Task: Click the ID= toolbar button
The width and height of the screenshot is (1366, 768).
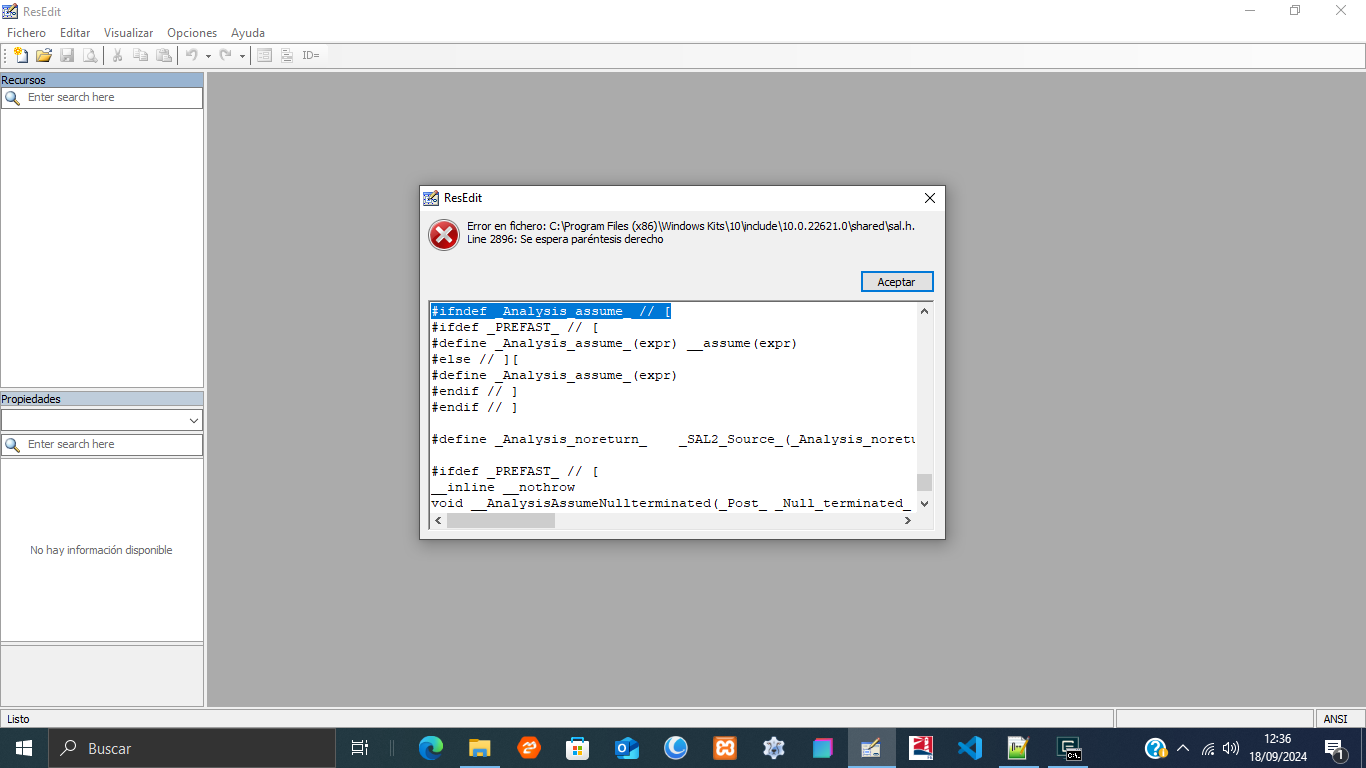Action: pos(311,56)
